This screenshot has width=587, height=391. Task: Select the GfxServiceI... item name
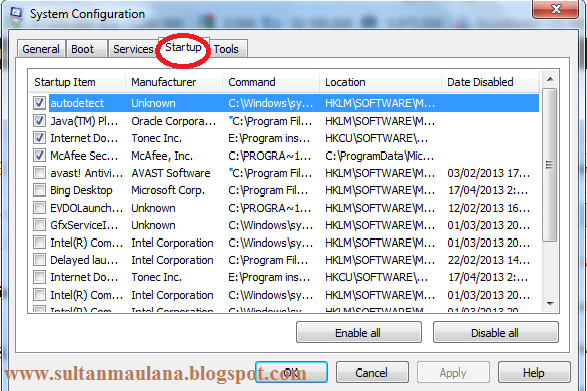(x=84, y=225)
